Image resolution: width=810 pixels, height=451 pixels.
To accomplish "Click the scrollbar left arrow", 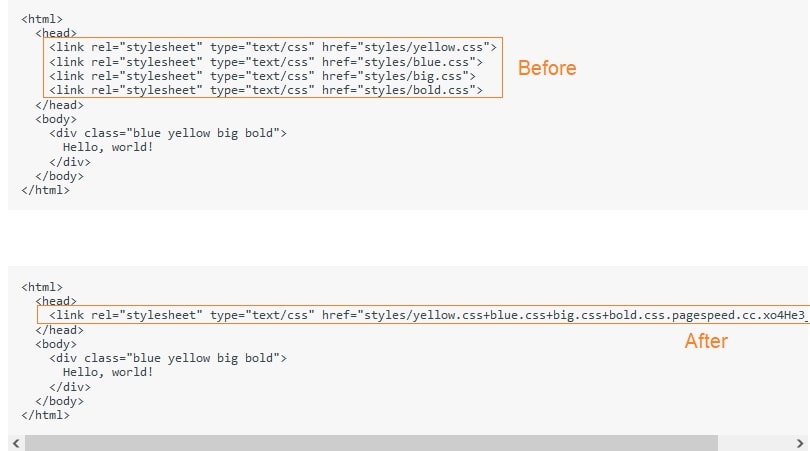I will click(x=15, y=442).
